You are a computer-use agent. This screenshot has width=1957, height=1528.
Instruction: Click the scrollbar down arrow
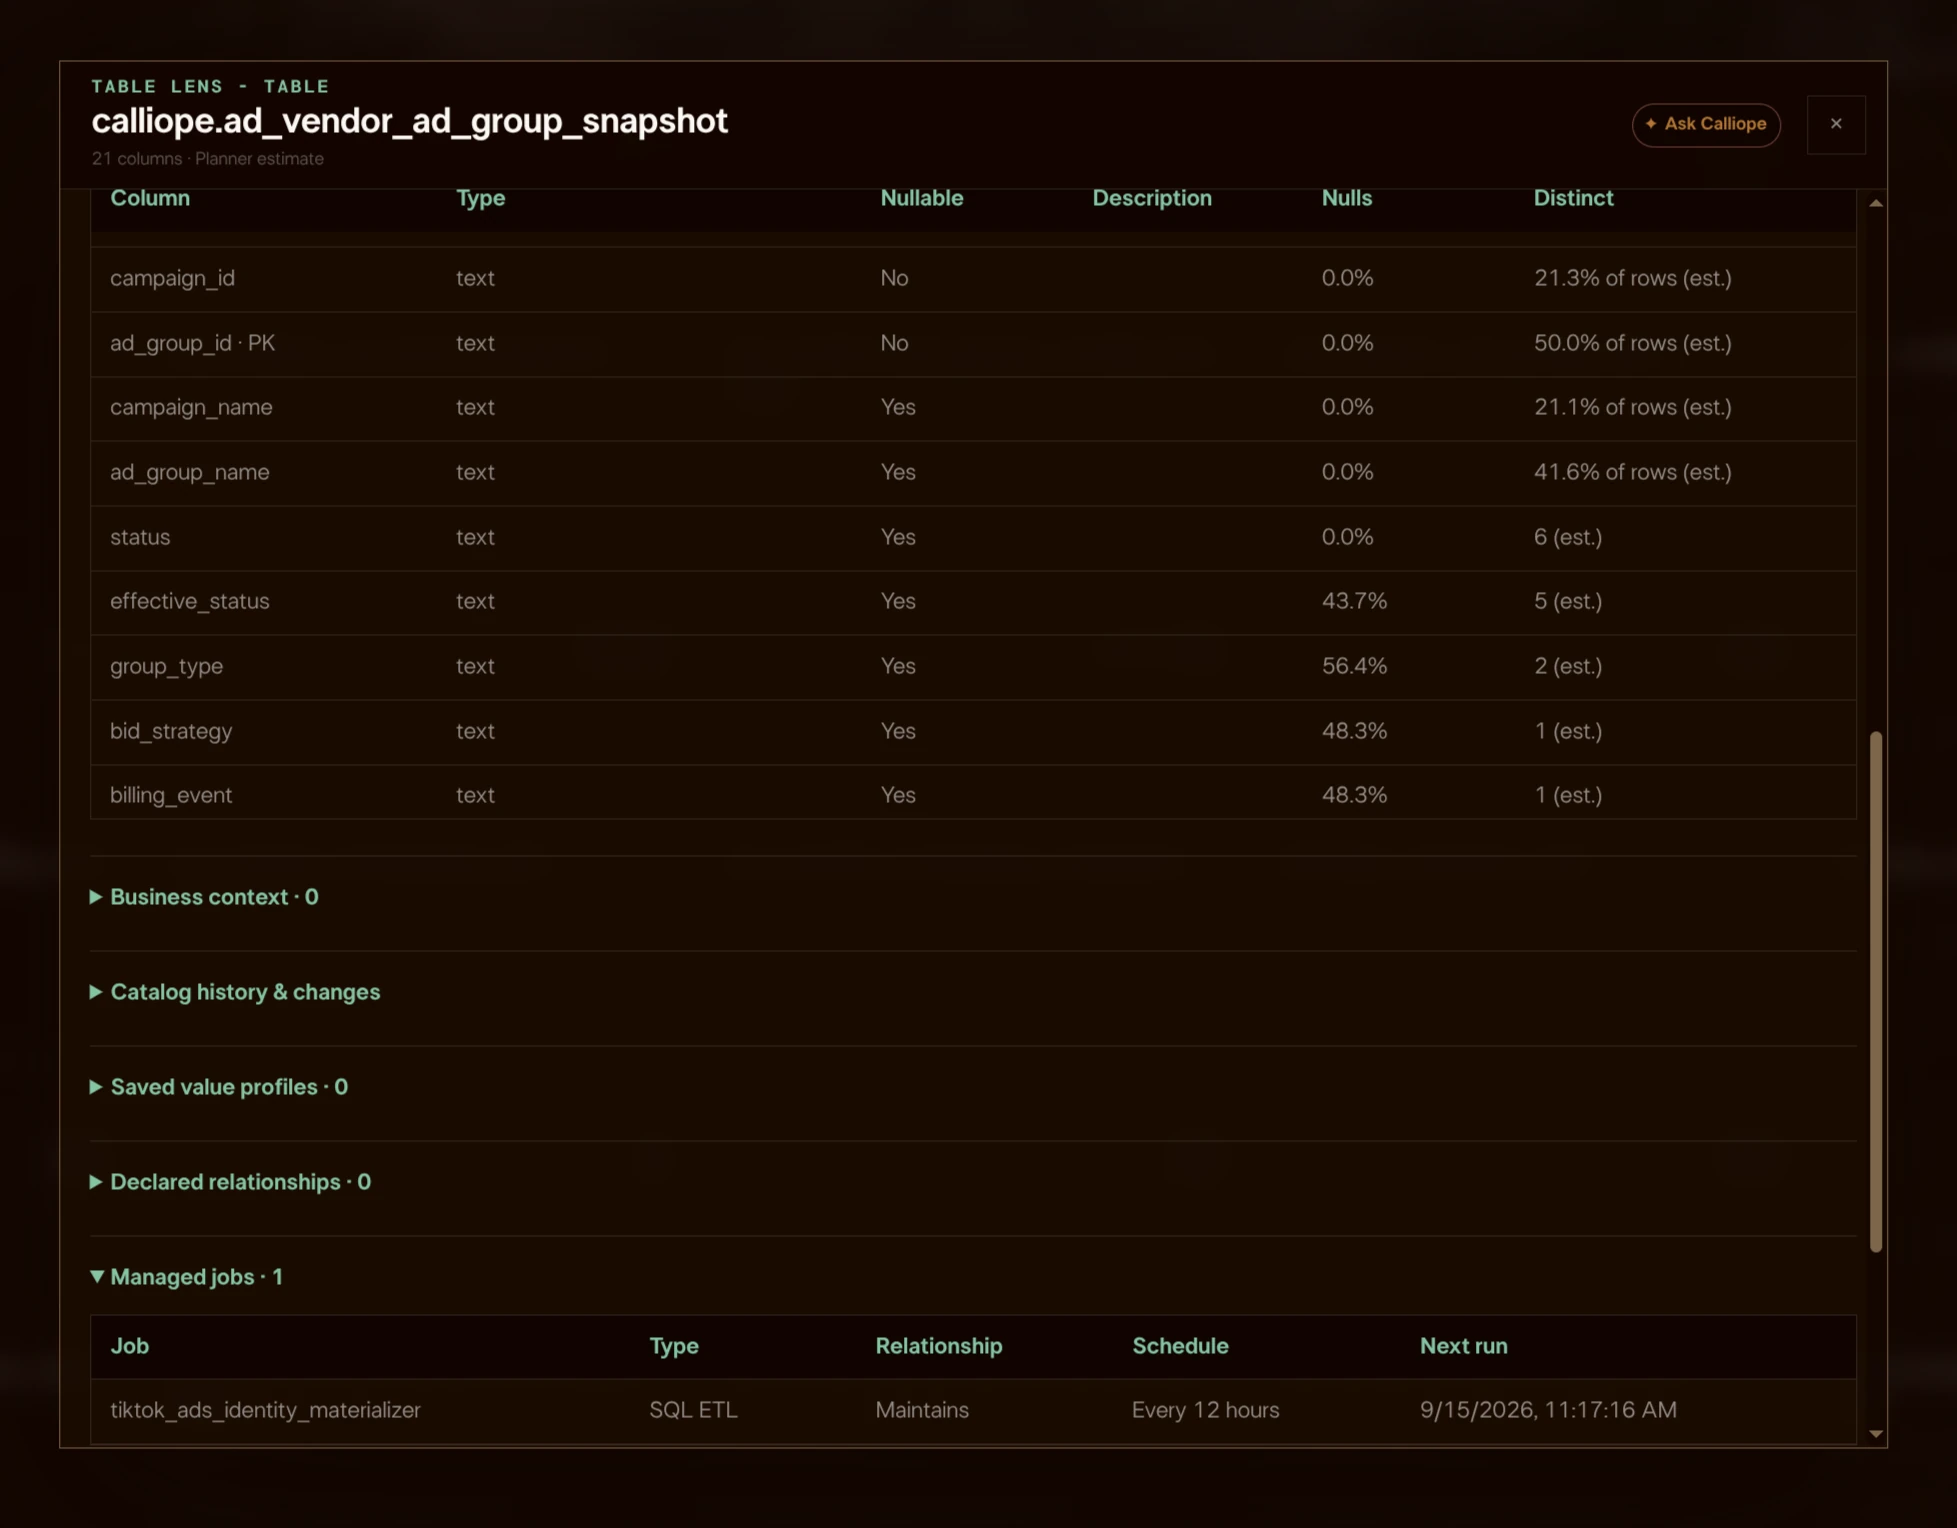coord(1876,1434)
